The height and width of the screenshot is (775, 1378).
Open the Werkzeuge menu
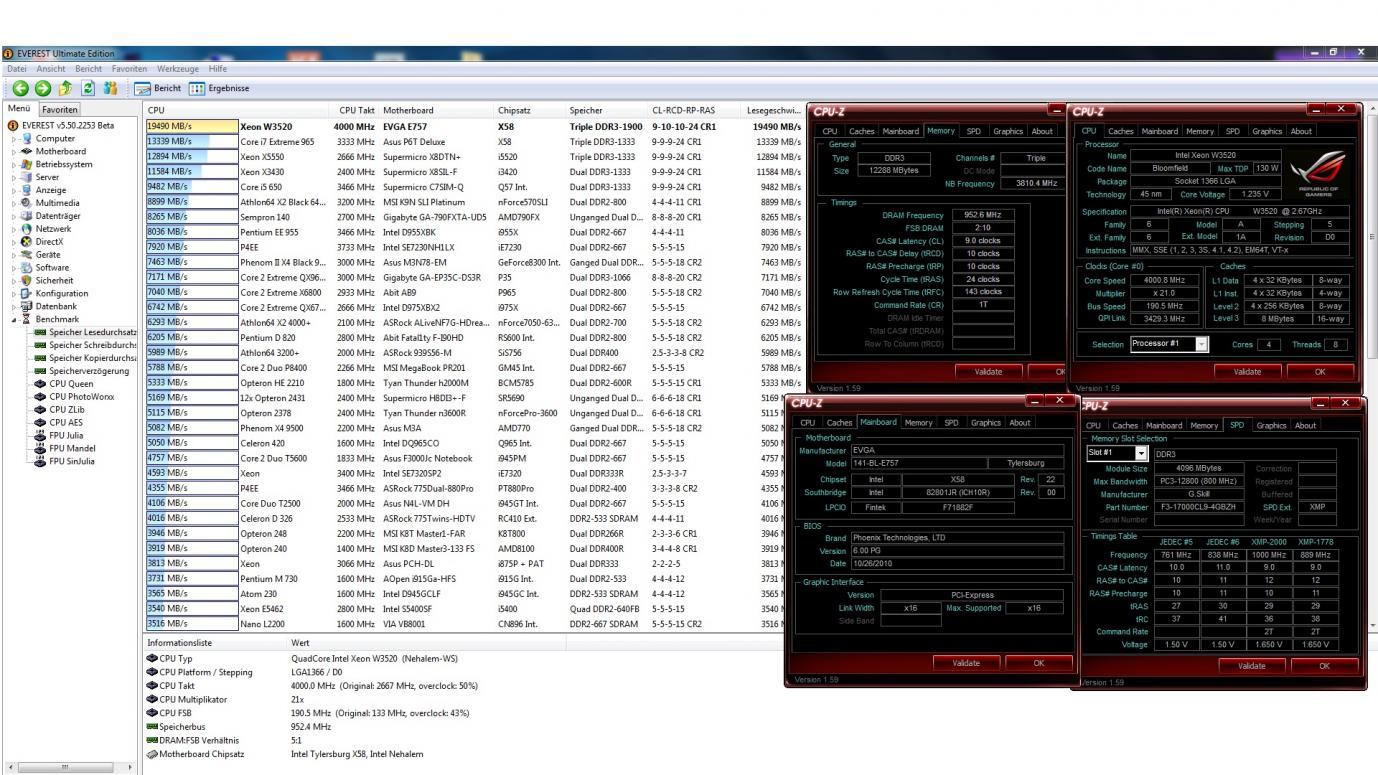click(180, 68)
